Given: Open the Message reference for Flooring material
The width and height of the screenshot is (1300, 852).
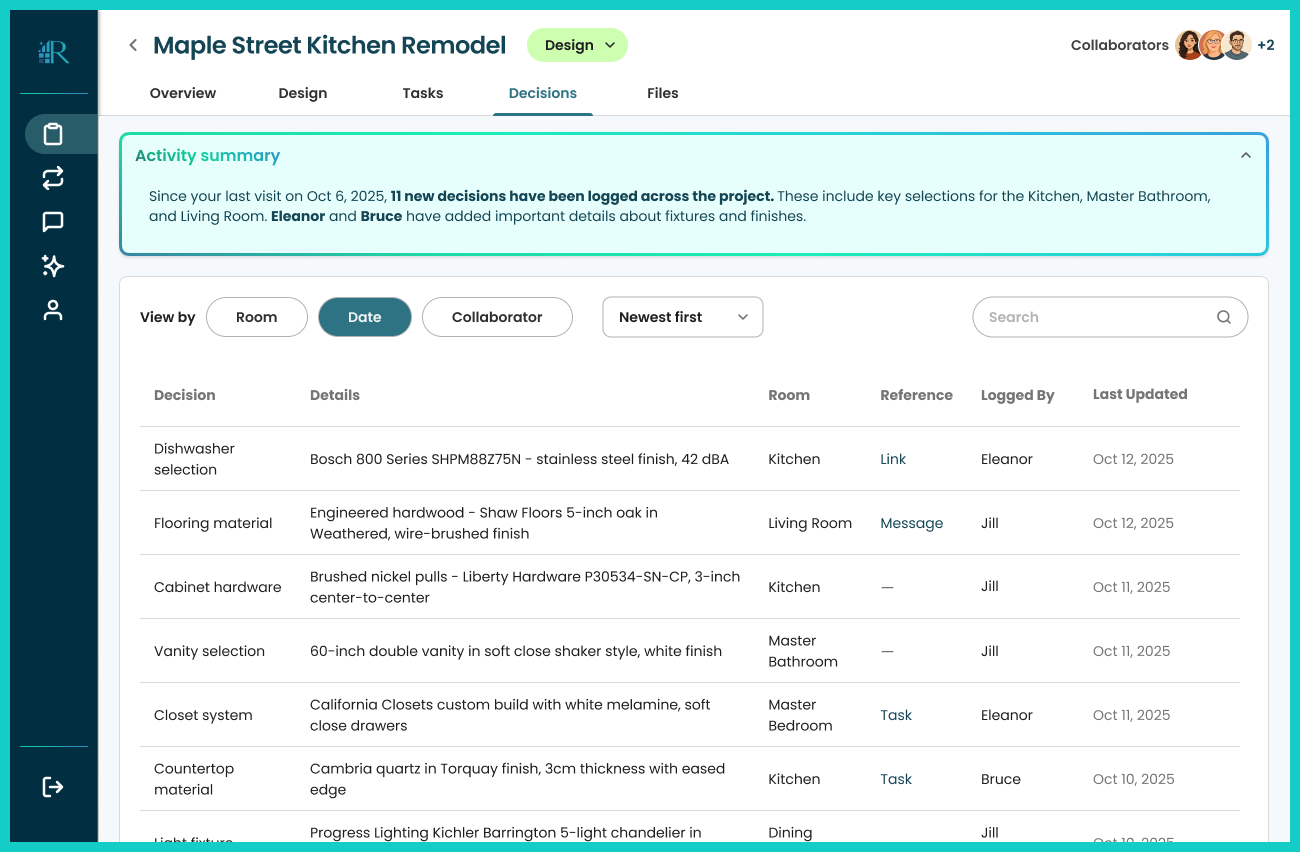Looking at the screenshot, I should coord(912,523).
